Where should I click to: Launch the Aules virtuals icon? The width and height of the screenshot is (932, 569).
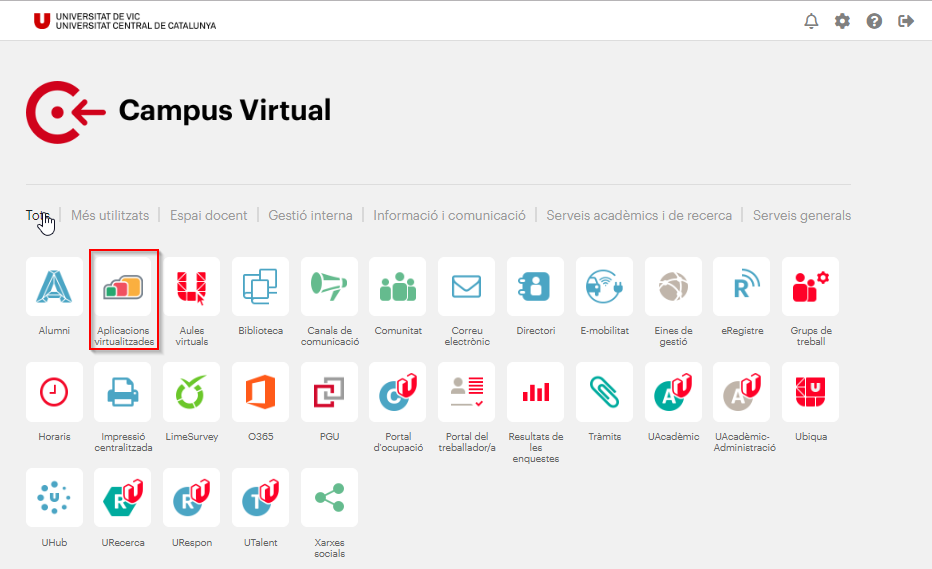tap(191, 287)
